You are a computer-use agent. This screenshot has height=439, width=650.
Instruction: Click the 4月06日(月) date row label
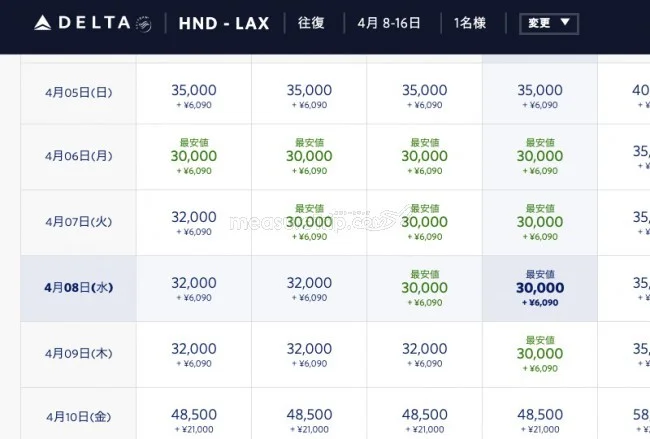pos(78,157)
